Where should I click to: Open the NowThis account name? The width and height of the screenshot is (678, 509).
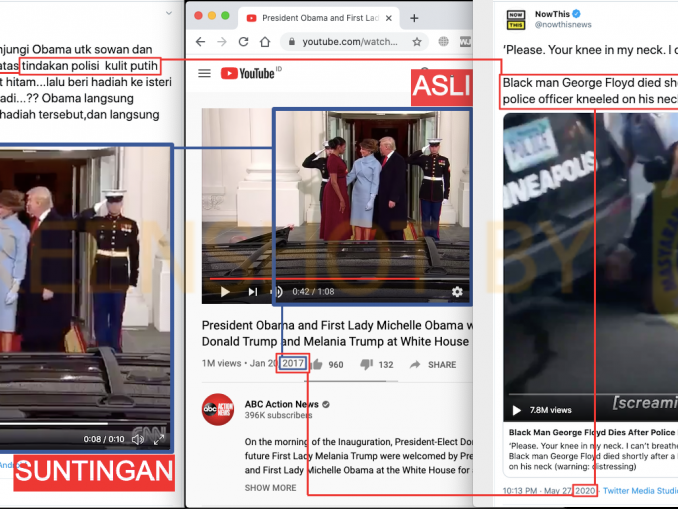point(552,14)
